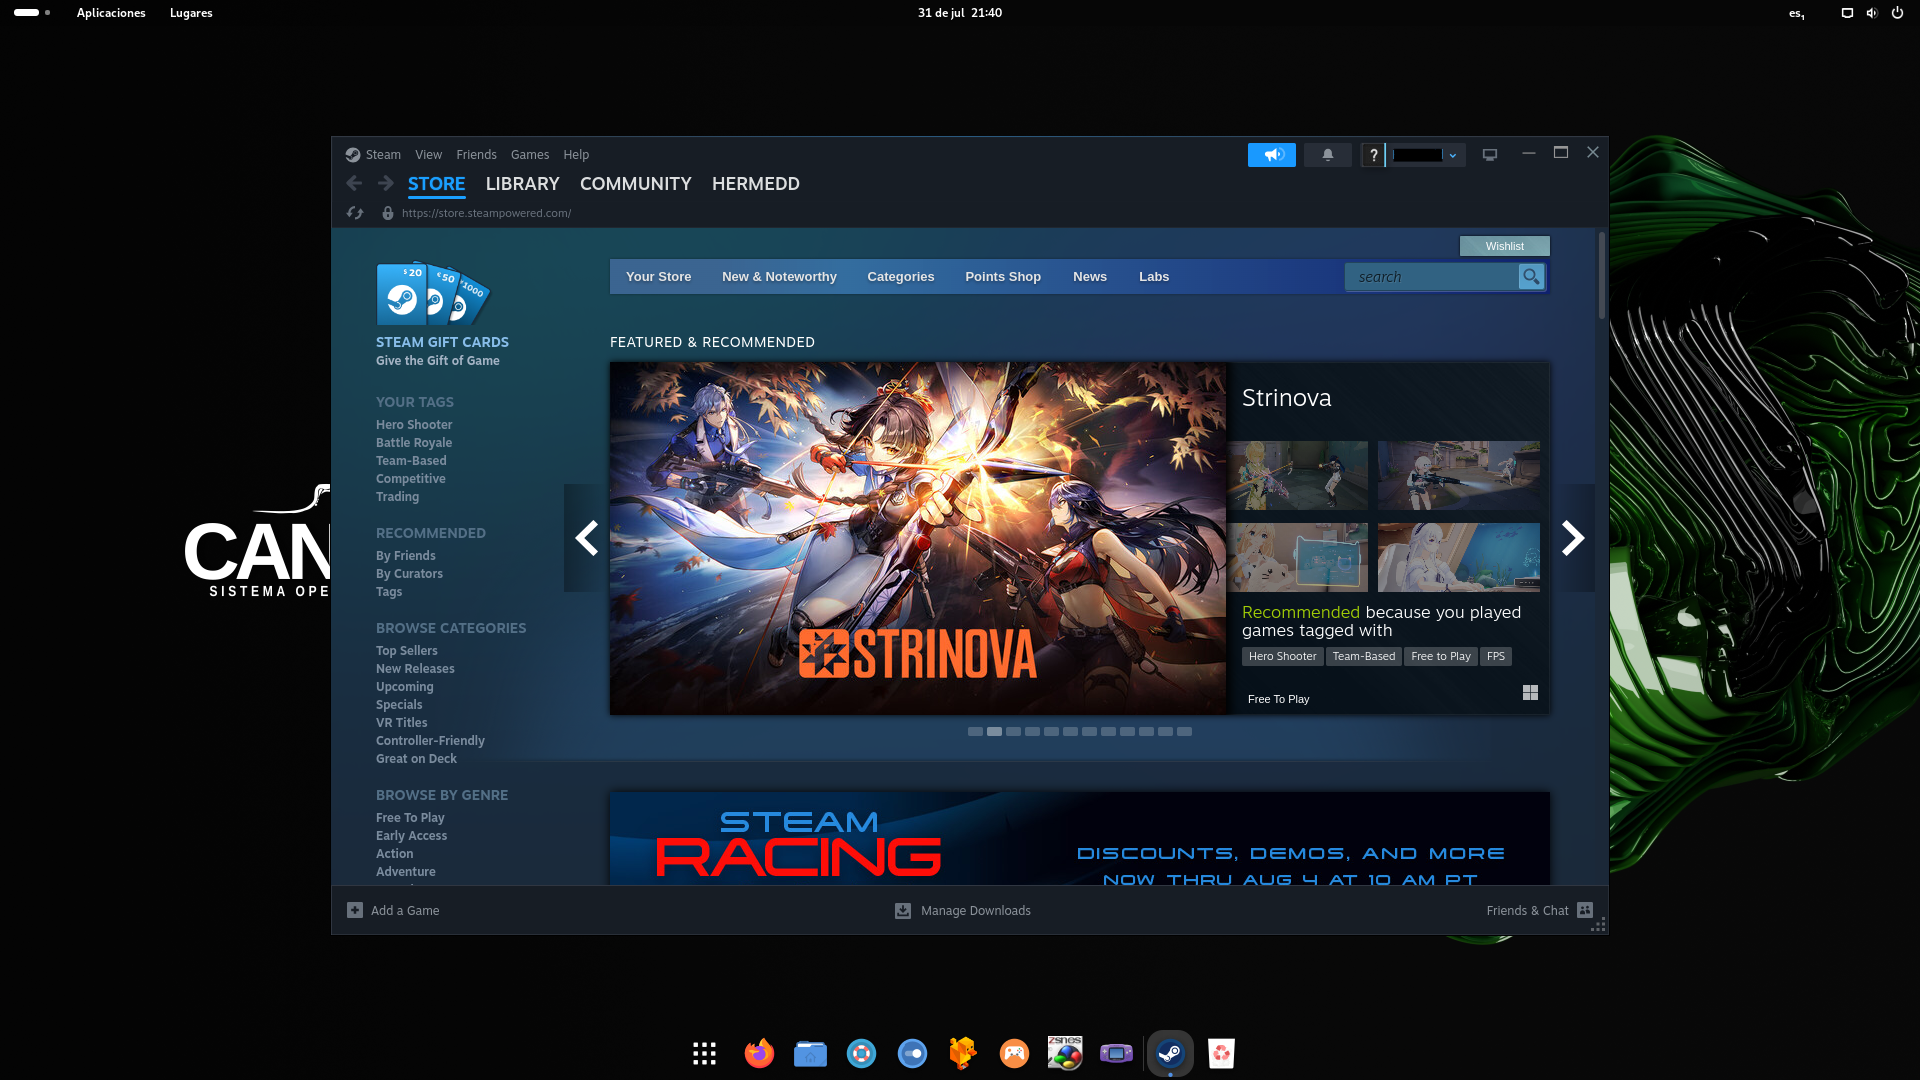Screen dimensions: 1920x1080
Task: Open Great on Deck category
Action: (x=416, y=759)
